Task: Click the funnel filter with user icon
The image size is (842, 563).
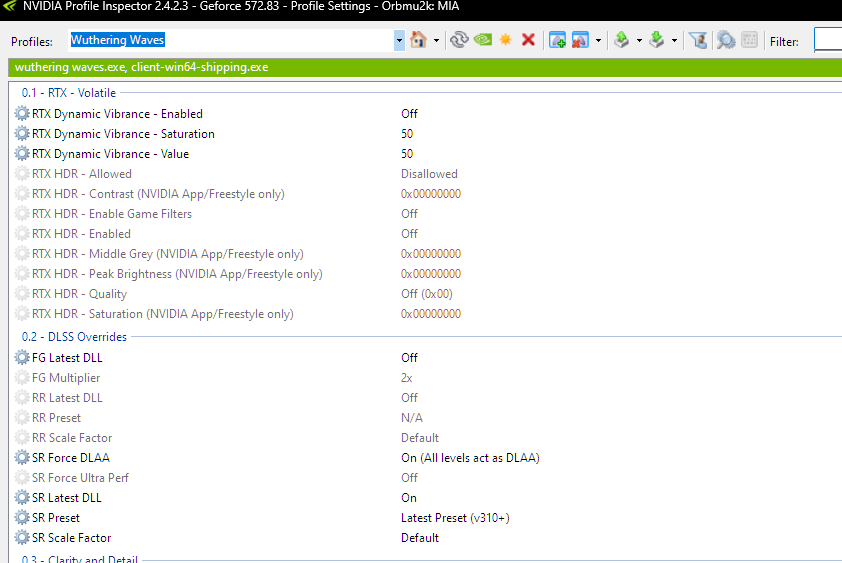Action: click(x=698, y=40)
